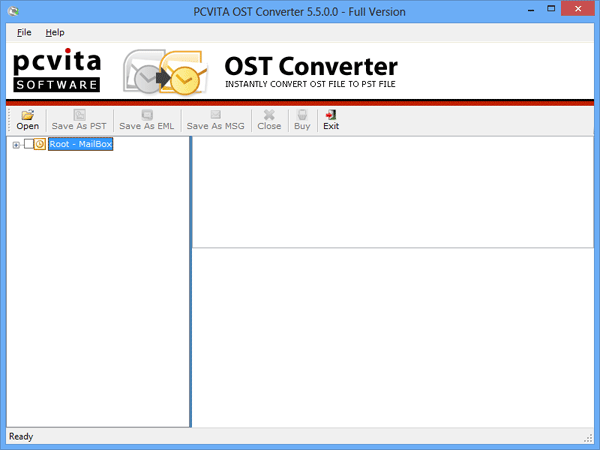Tick the Root - MailBox checkbox
Image resolution: width=600 pixels, height=450 pixels.
click(28, 144)
